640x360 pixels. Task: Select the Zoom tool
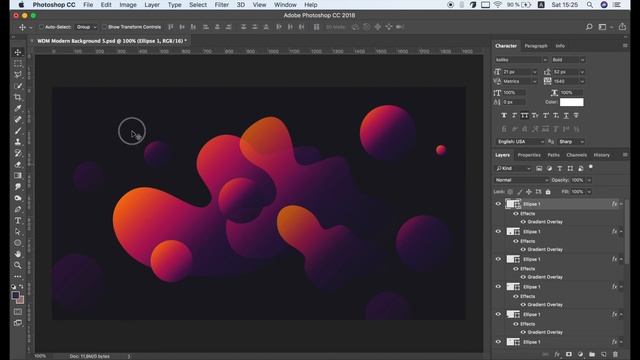click(x=18, y=265)
